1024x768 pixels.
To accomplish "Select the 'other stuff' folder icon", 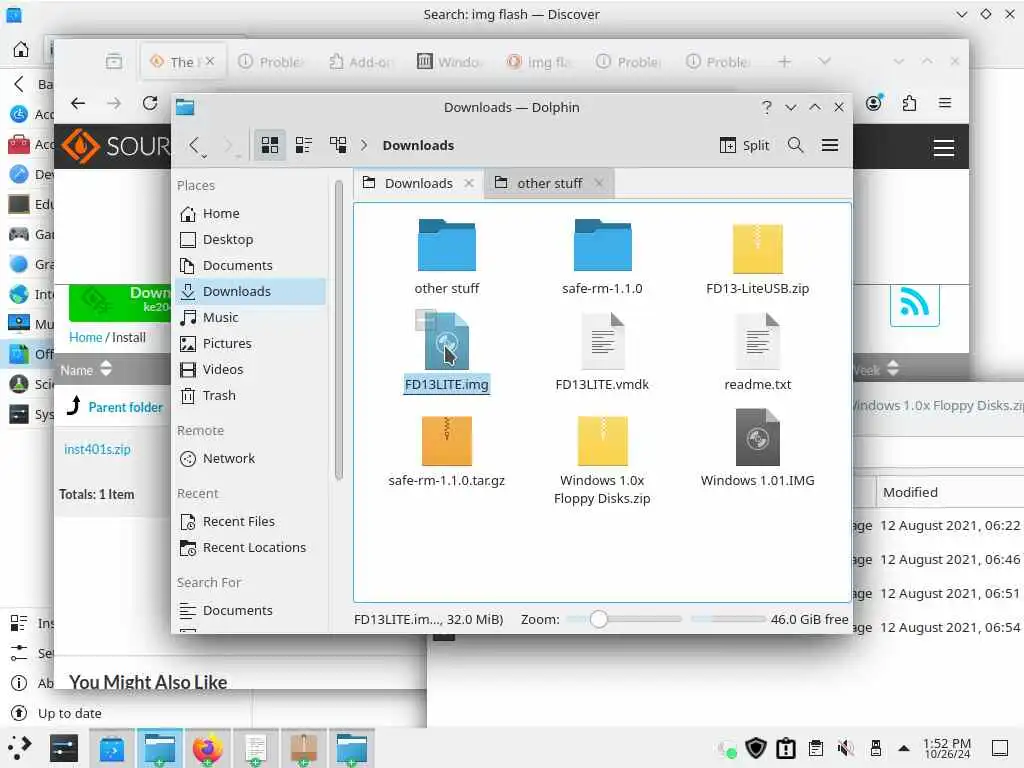I will pos(447,245).
